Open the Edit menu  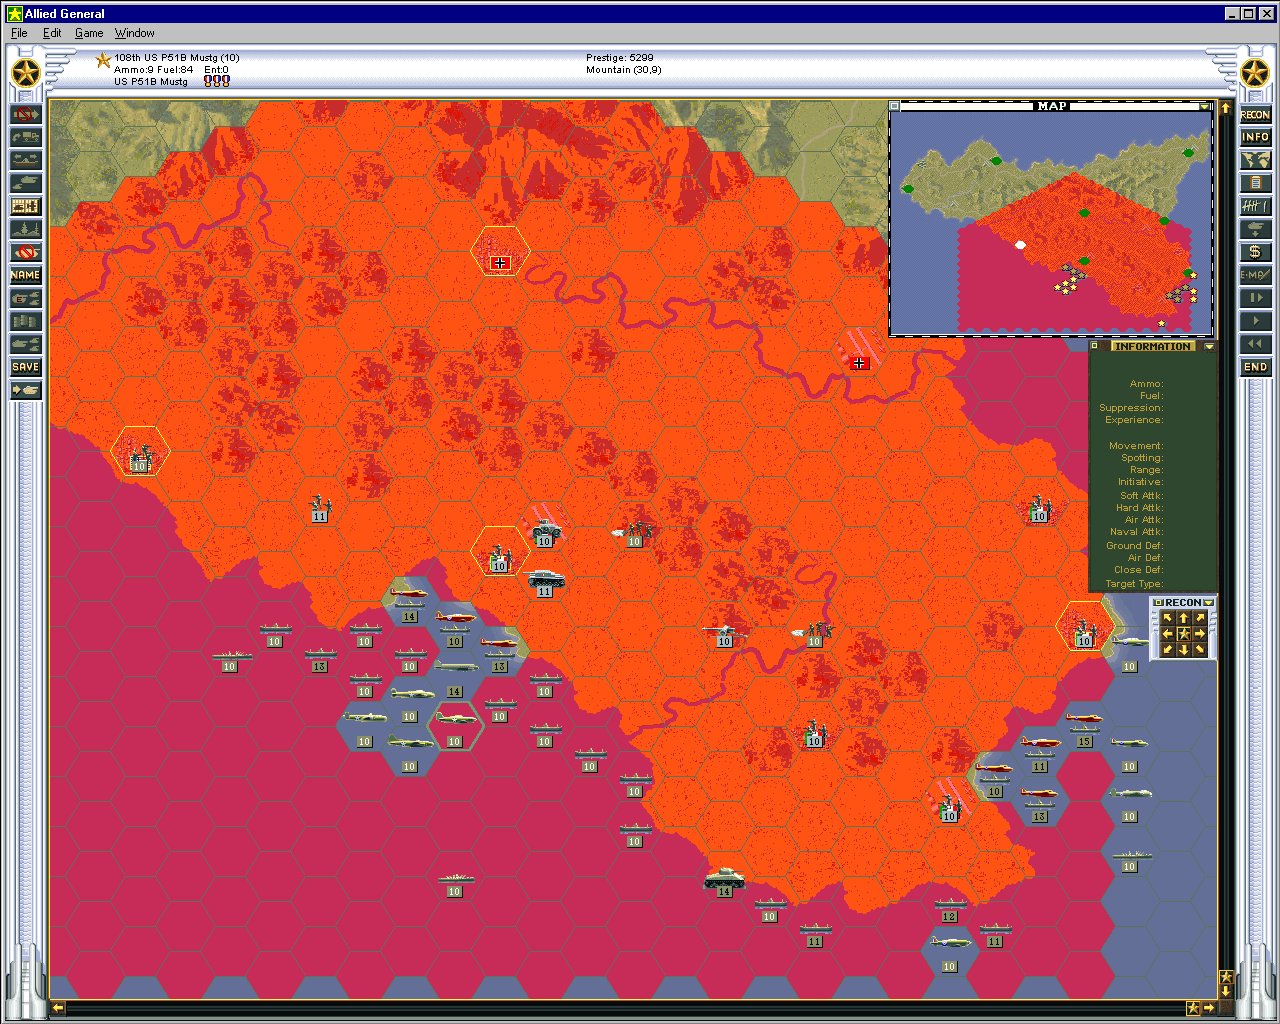click(x=52, y=33)
